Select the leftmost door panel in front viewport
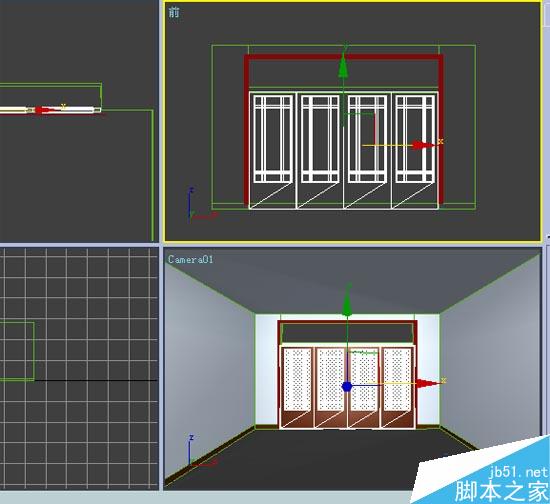The width and height of the screenshot is (550, 504). tap(273, 150)
